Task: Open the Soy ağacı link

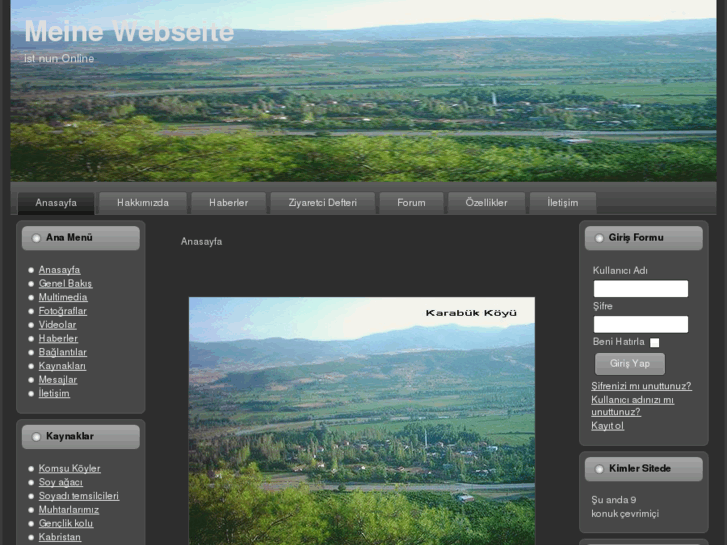Action: (61, 482)
